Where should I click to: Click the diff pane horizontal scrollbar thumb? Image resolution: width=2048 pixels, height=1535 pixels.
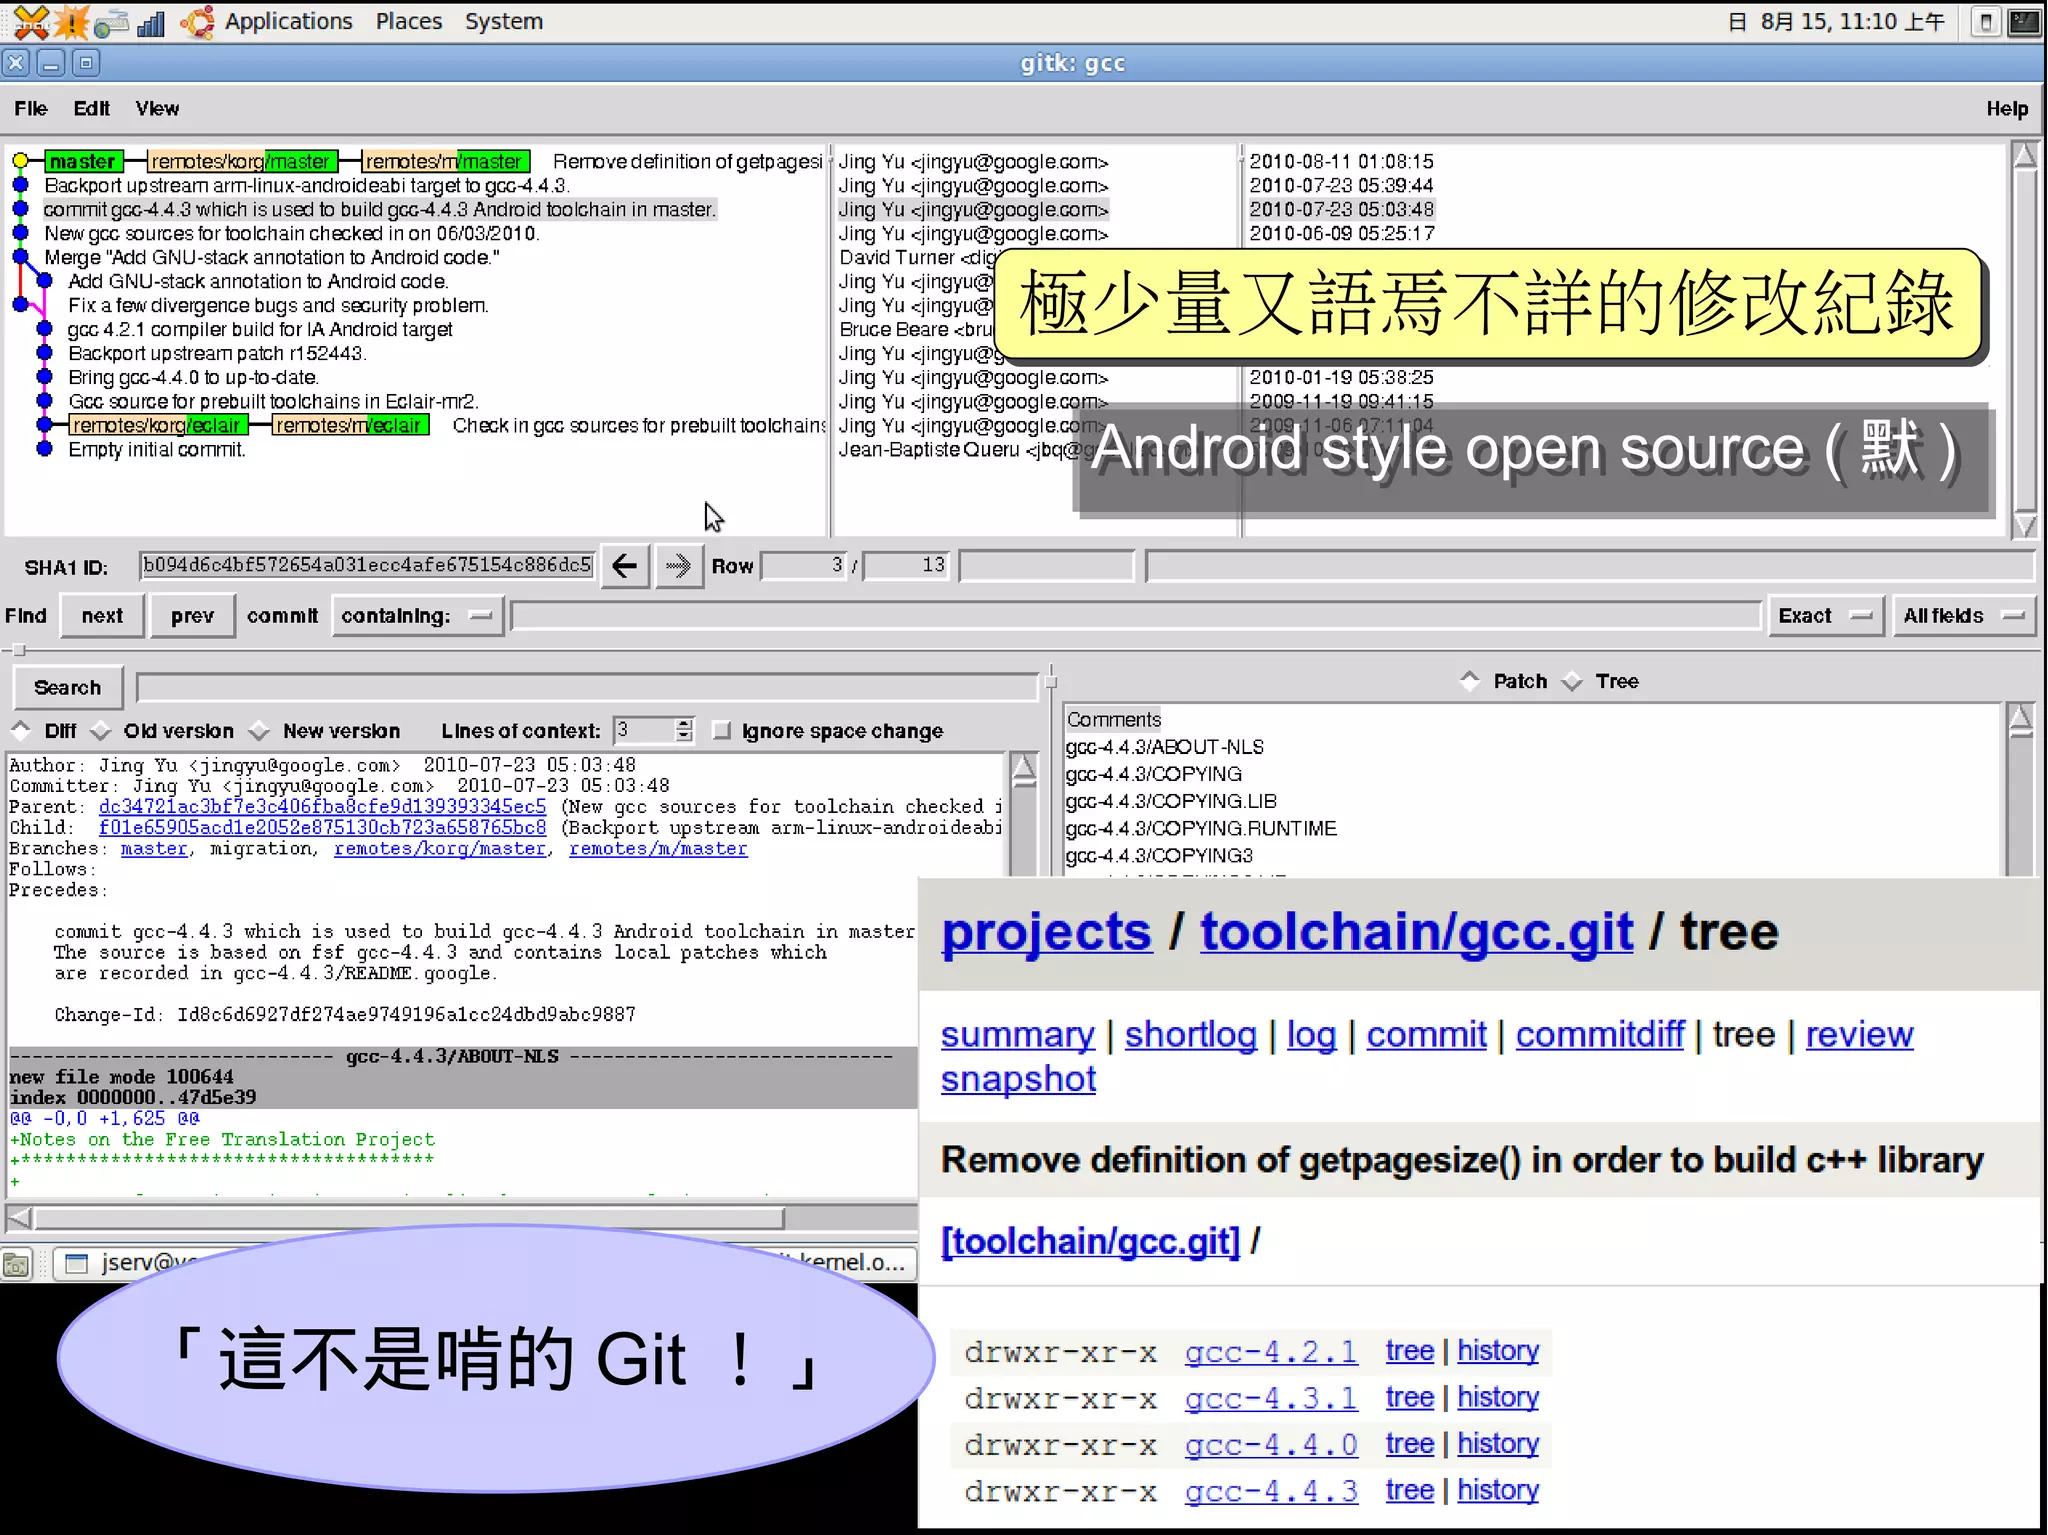[408, 1217]
